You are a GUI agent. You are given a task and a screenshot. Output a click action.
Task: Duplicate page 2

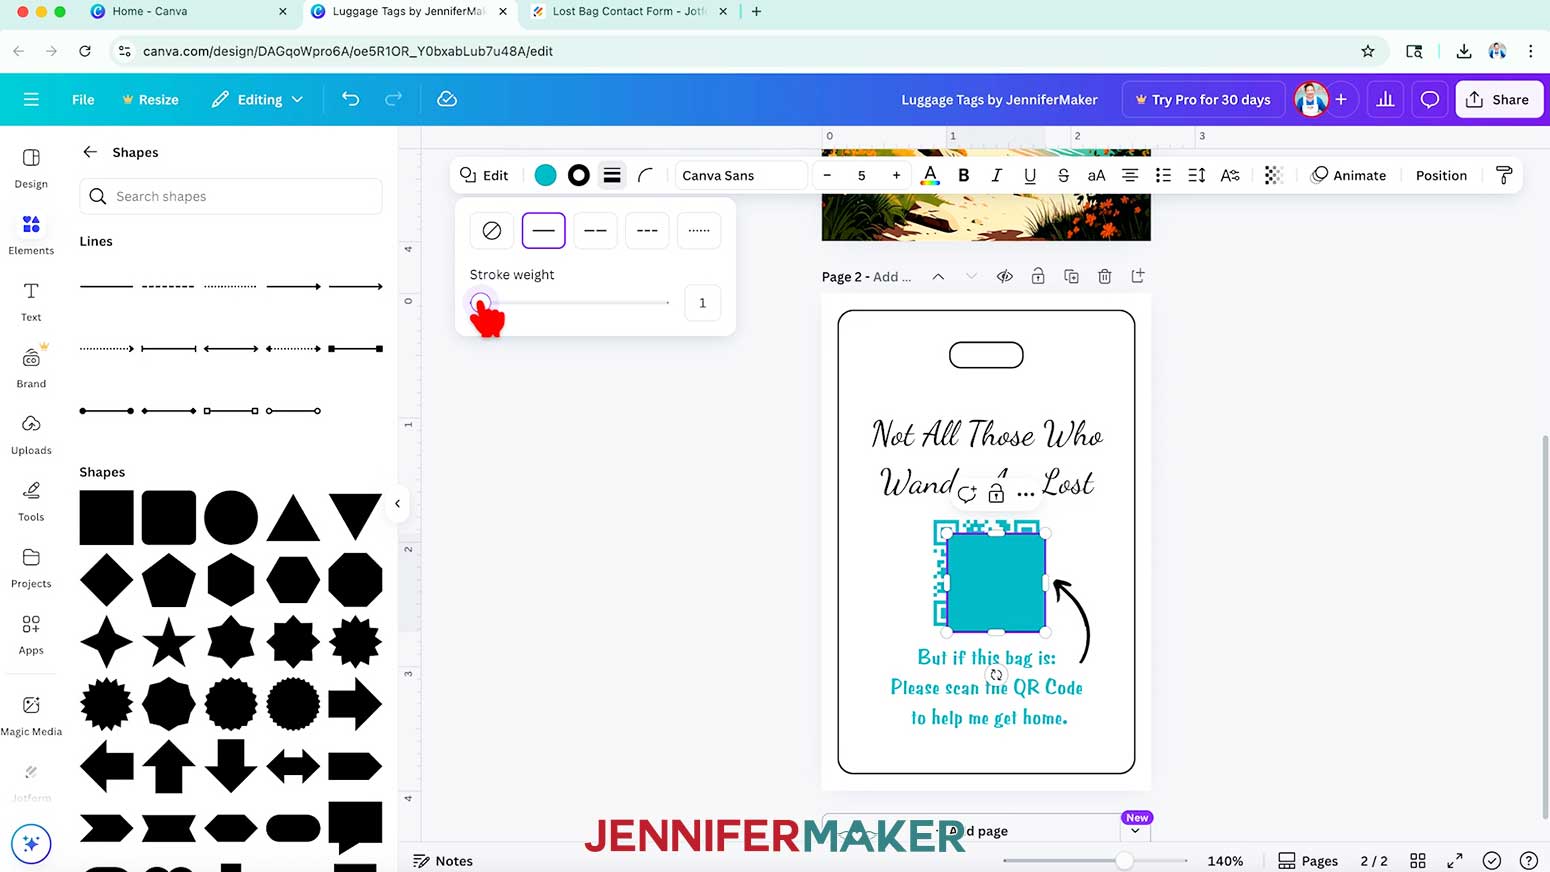click(x=1071, y=276)
